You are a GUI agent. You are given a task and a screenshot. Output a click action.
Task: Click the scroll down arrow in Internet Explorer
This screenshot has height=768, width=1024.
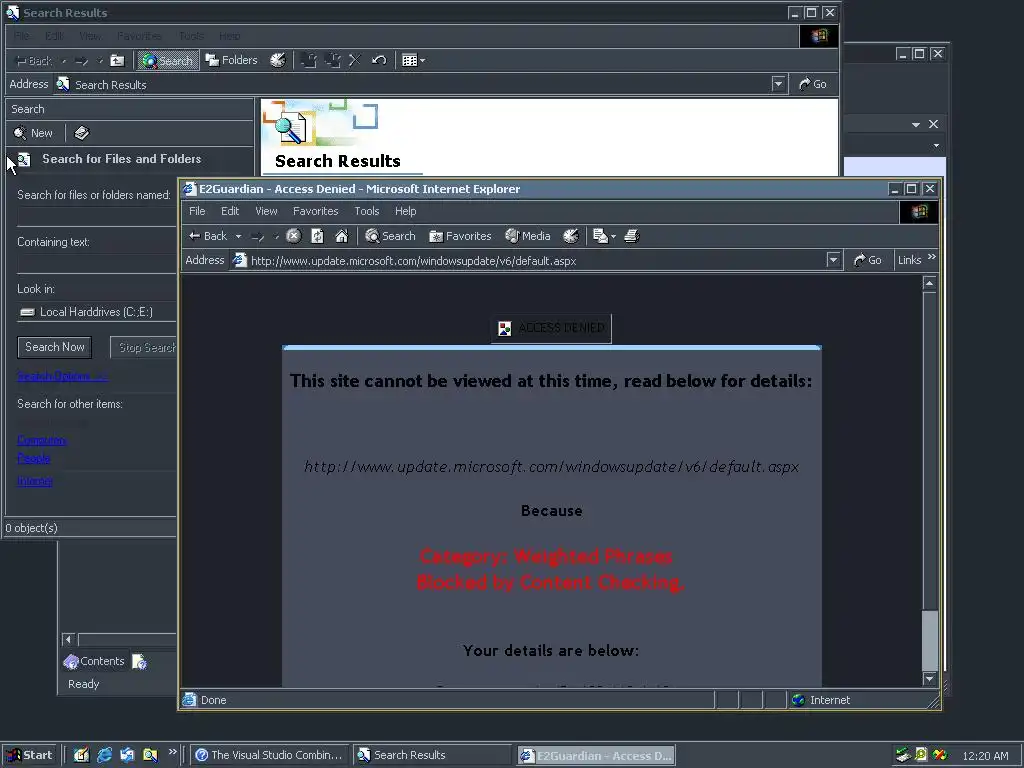coord(929,679)
